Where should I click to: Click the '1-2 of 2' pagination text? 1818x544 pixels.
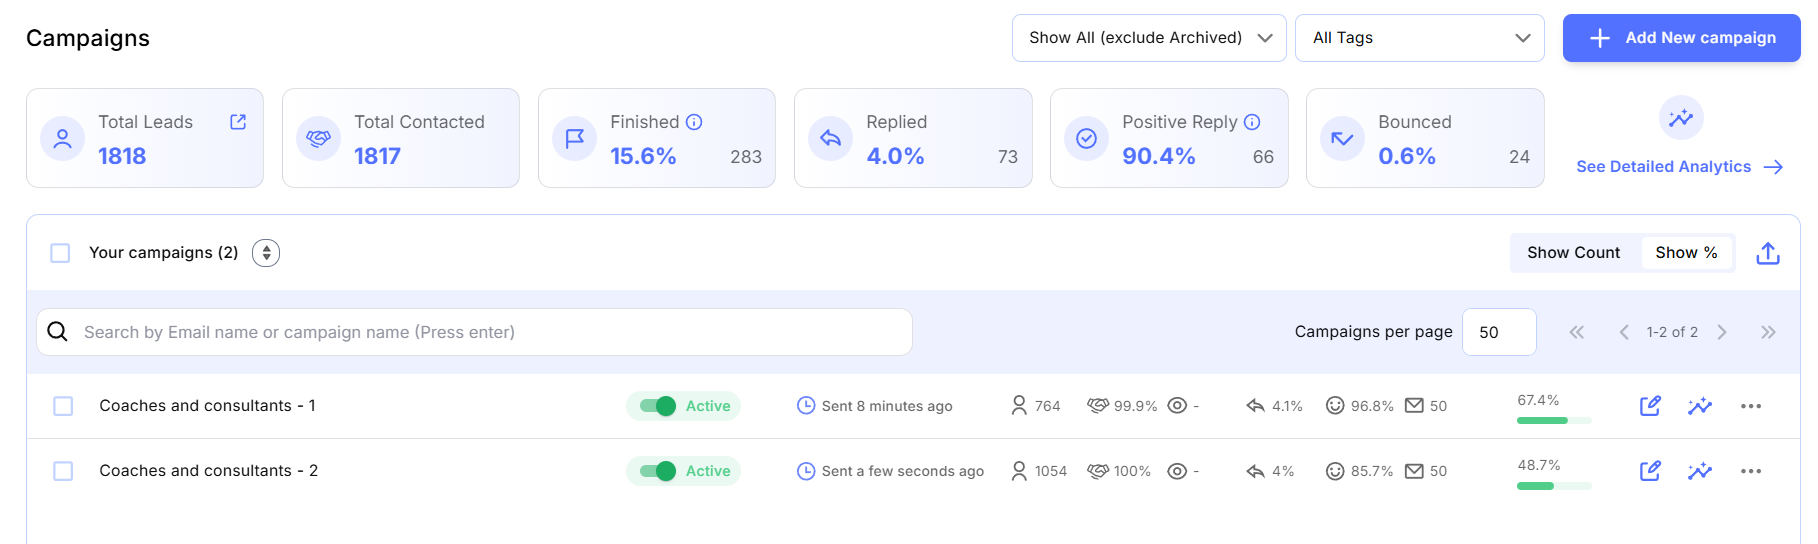point(1672,332)
